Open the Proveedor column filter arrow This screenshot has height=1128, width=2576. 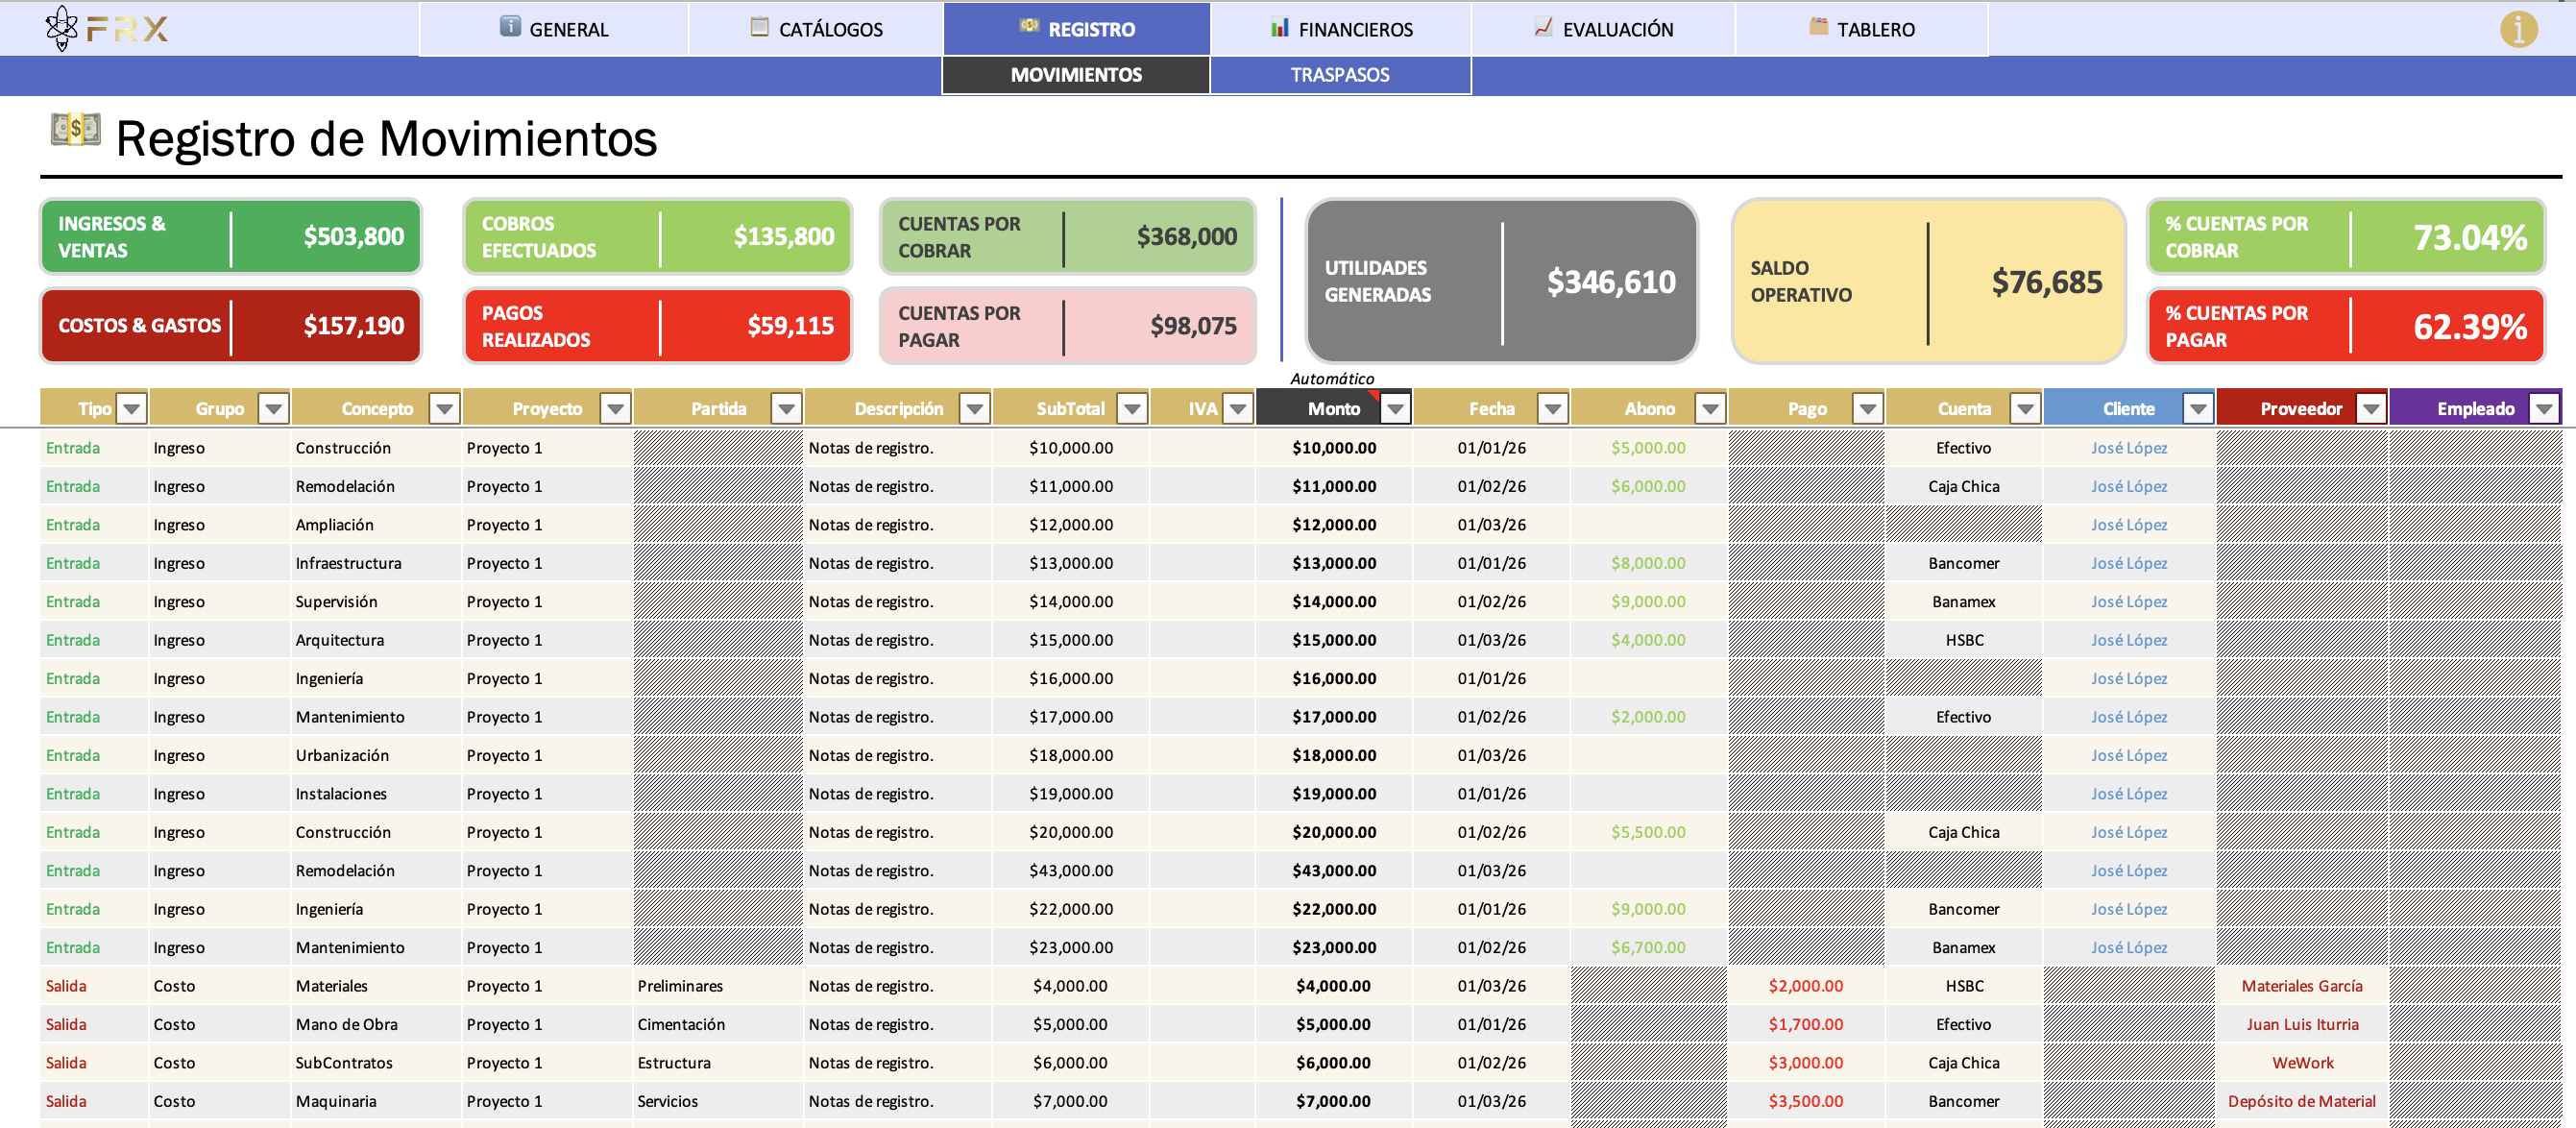[x=2370, y=408]
